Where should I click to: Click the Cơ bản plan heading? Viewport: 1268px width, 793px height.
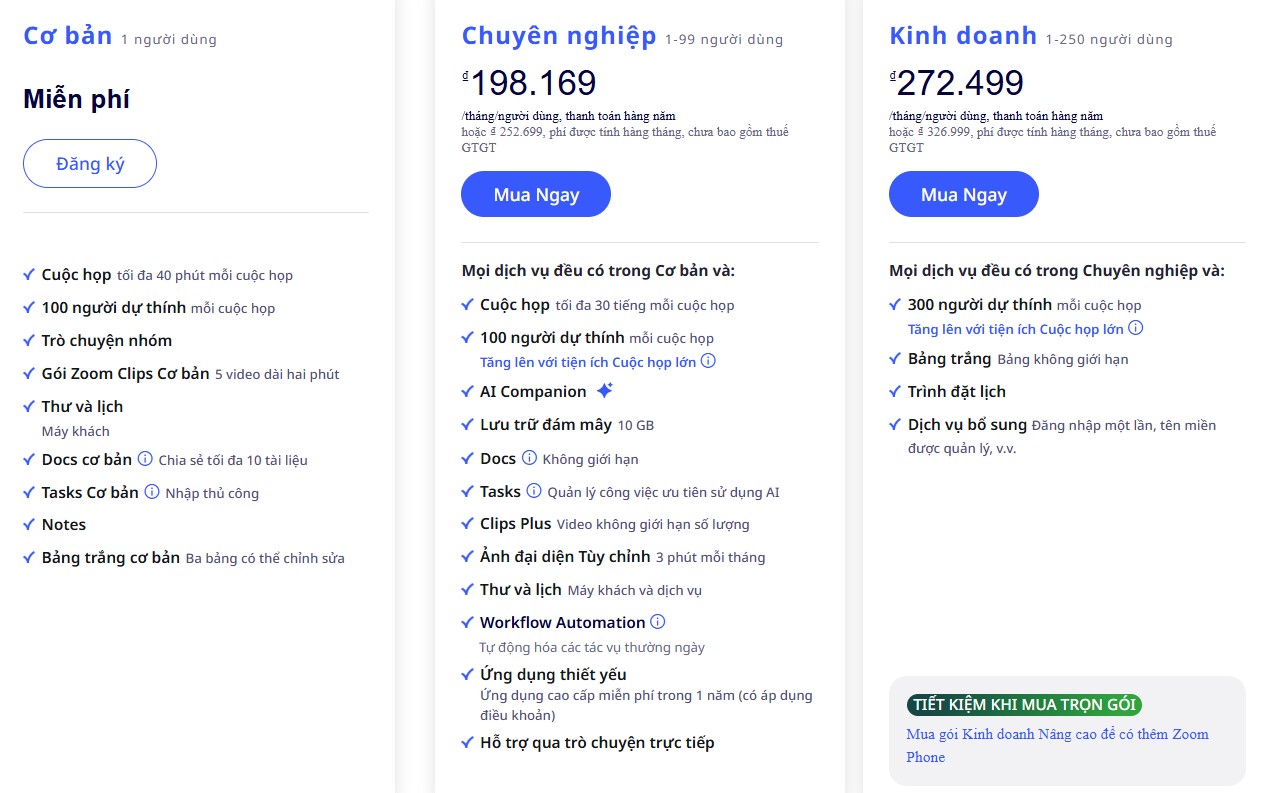click(x=68, y=36)
